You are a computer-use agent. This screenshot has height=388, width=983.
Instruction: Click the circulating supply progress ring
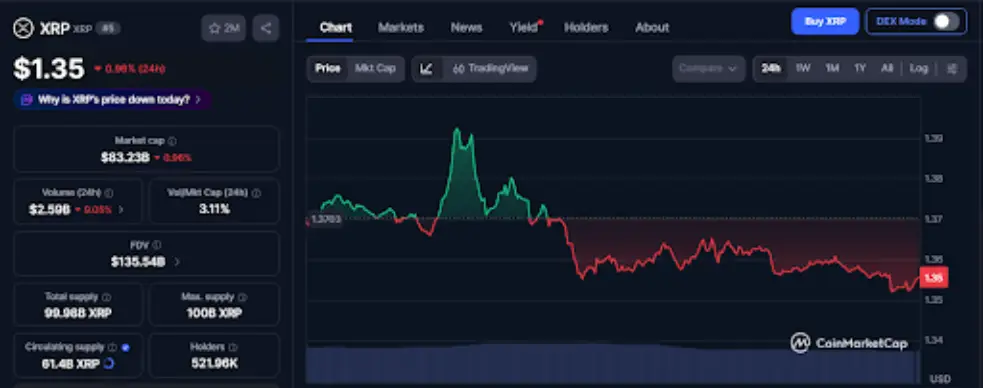point(108,363)
